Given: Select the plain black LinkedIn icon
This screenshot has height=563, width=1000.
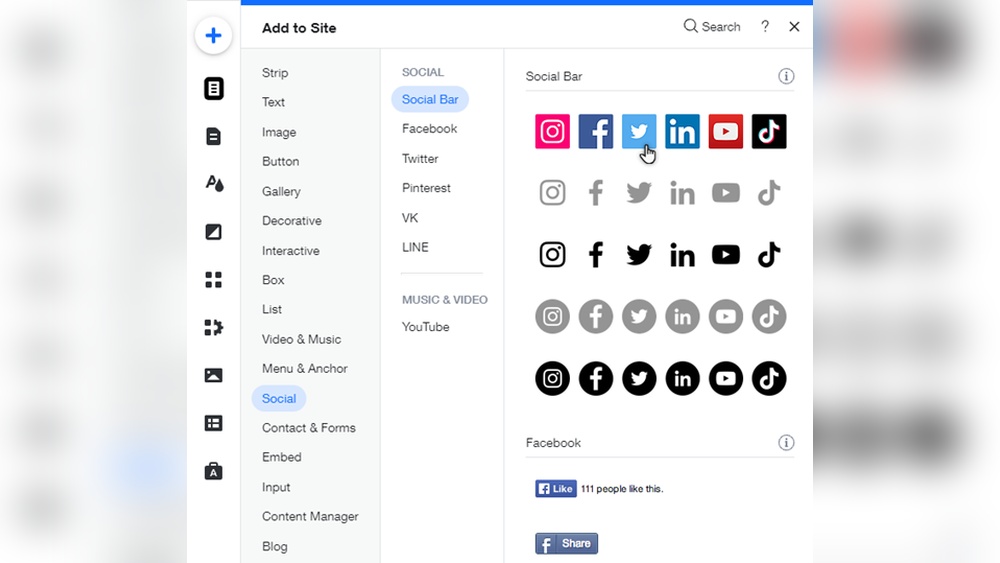Looking at the screenshot, I should pyautogui.click(x=682, y=255).
